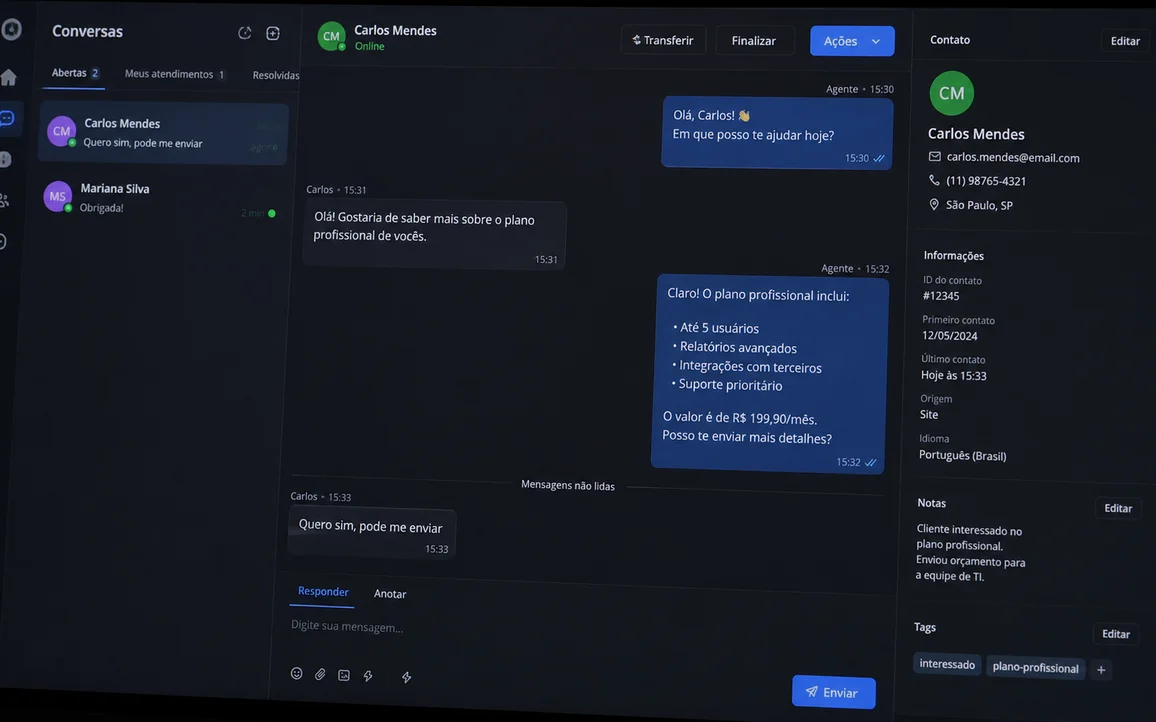Open the emoji picker in the message composer
The image size is (1156, 722).
click(296, 673)
